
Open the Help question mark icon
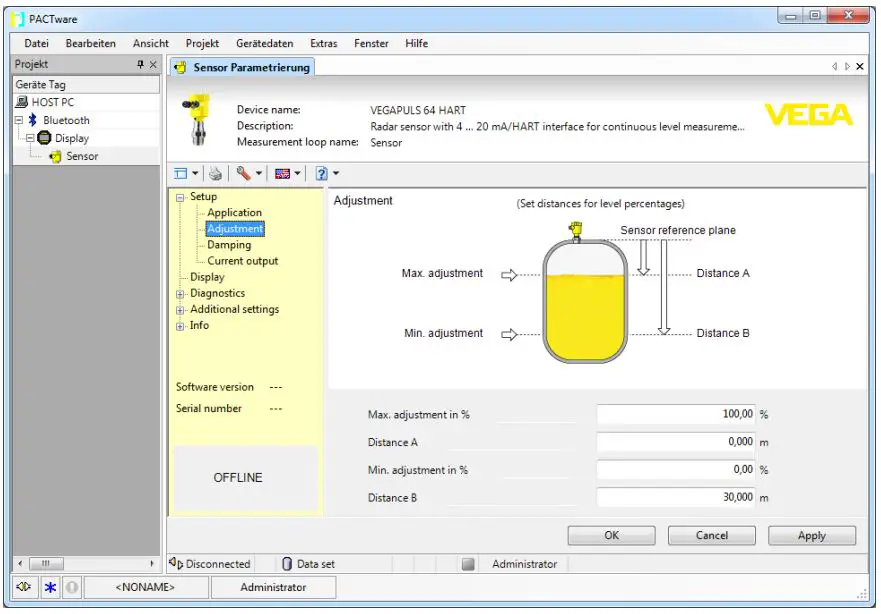320,172
